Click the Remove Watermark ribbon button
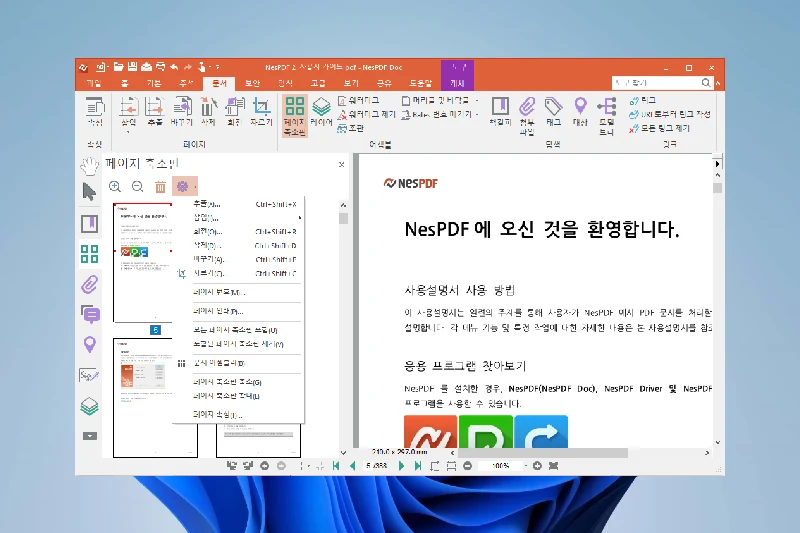Screen dimensions: 800x533 coord(366,114)
